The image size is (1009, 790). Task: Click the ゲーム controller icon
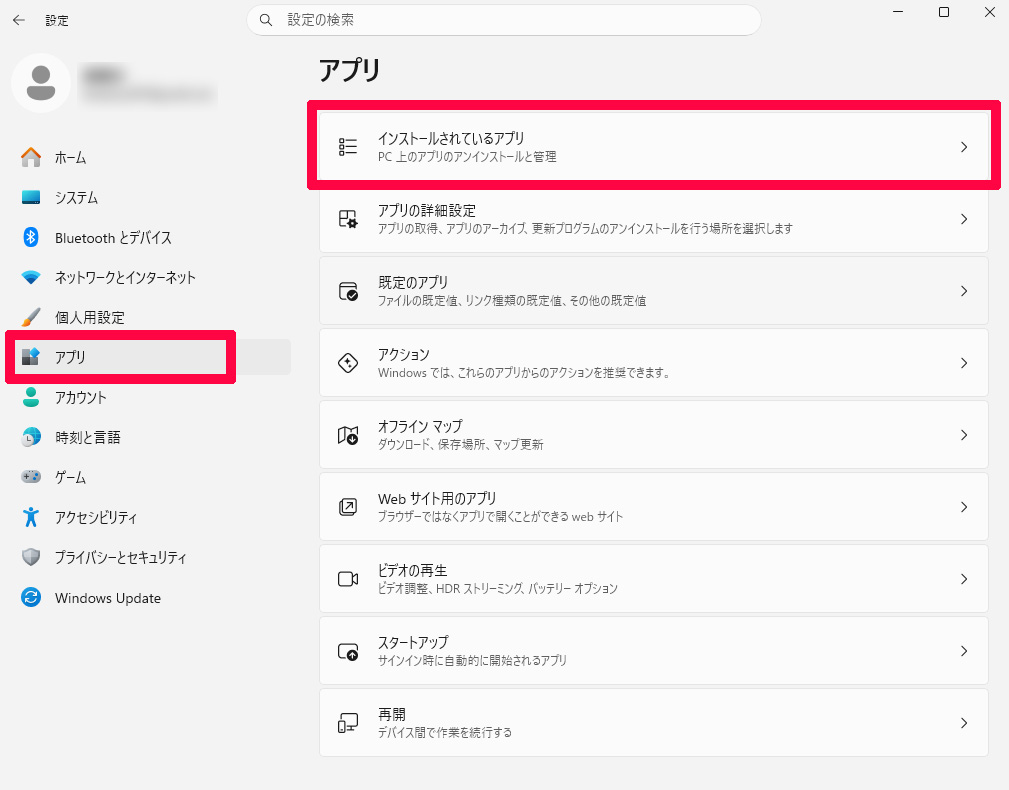pos(31,478)
